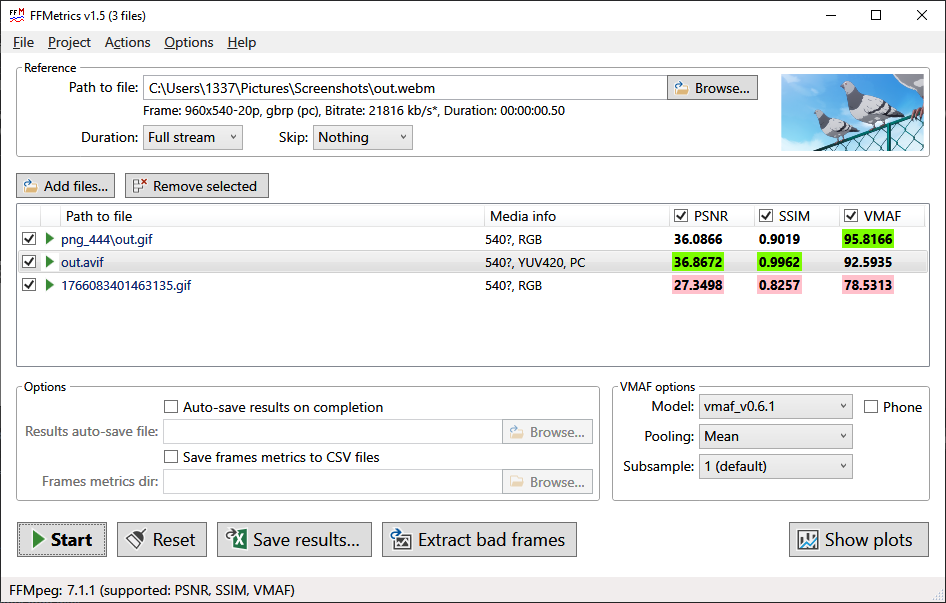Enable Save frames metrics to CSV files
This screenshot has height=603, width=946.
(x=171, y=457)
